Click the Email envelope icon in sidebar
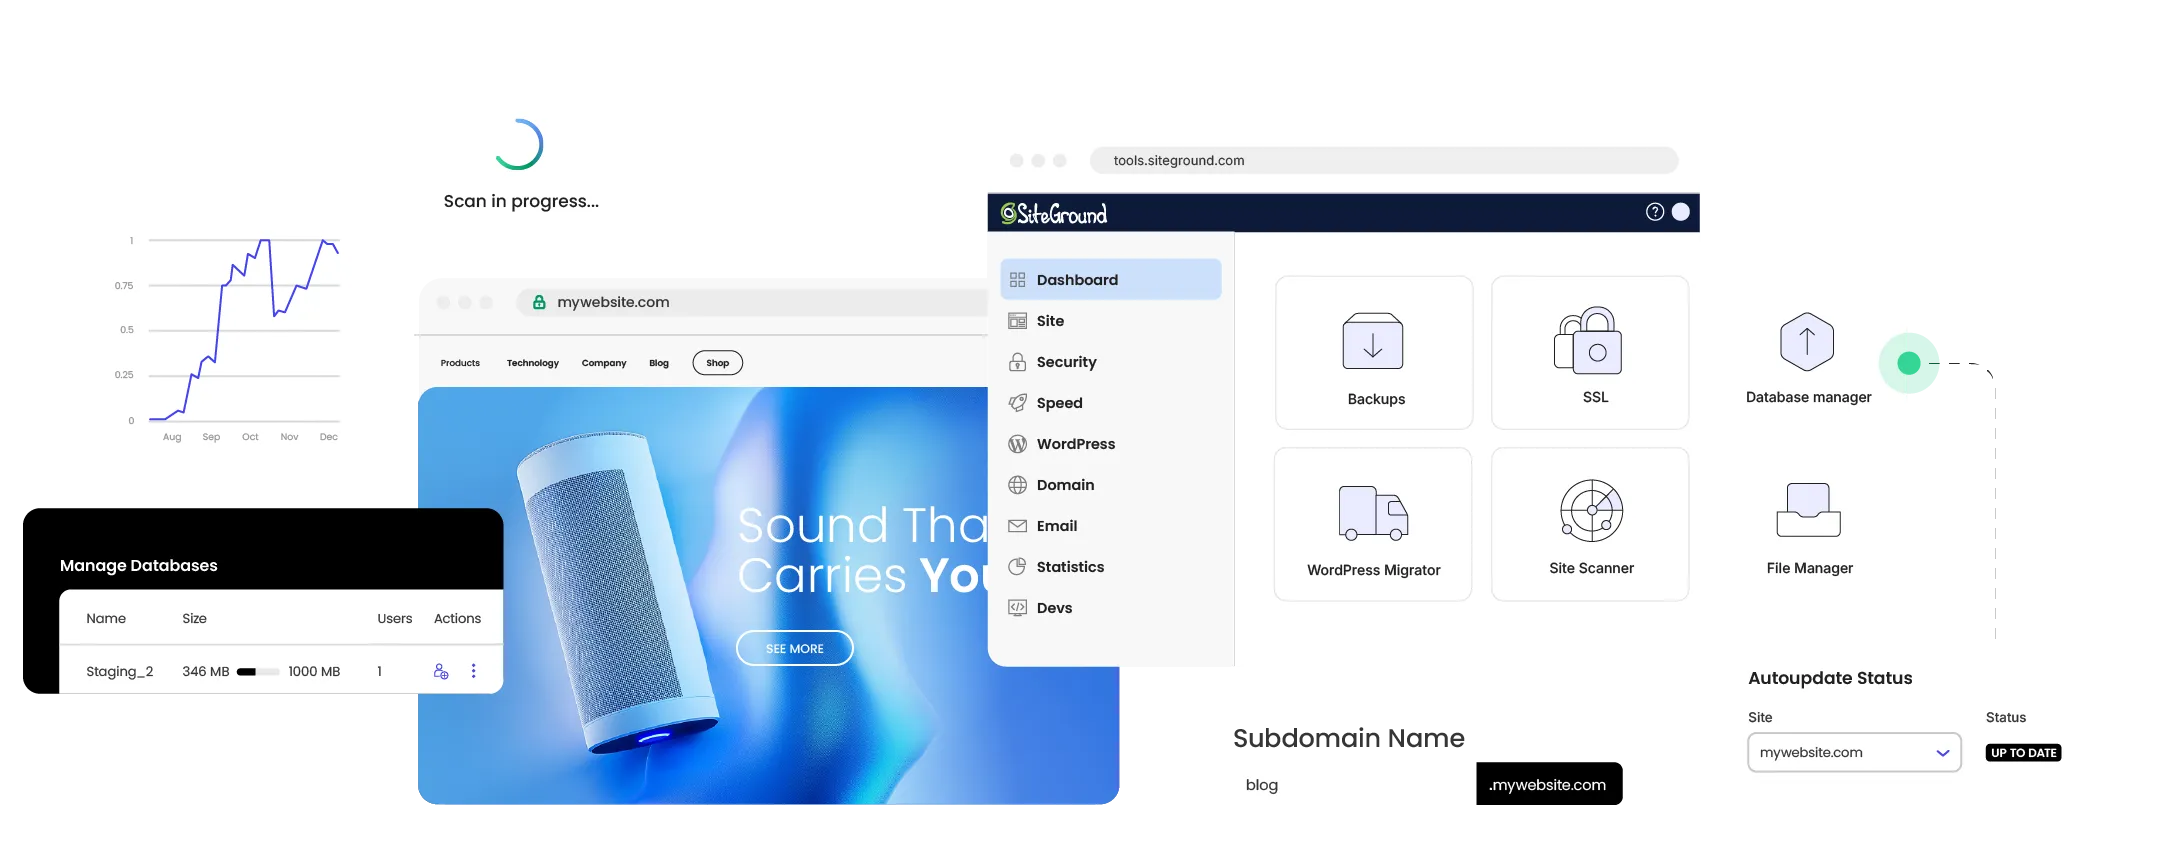The image size is (2172, 867). point(1017,526)
